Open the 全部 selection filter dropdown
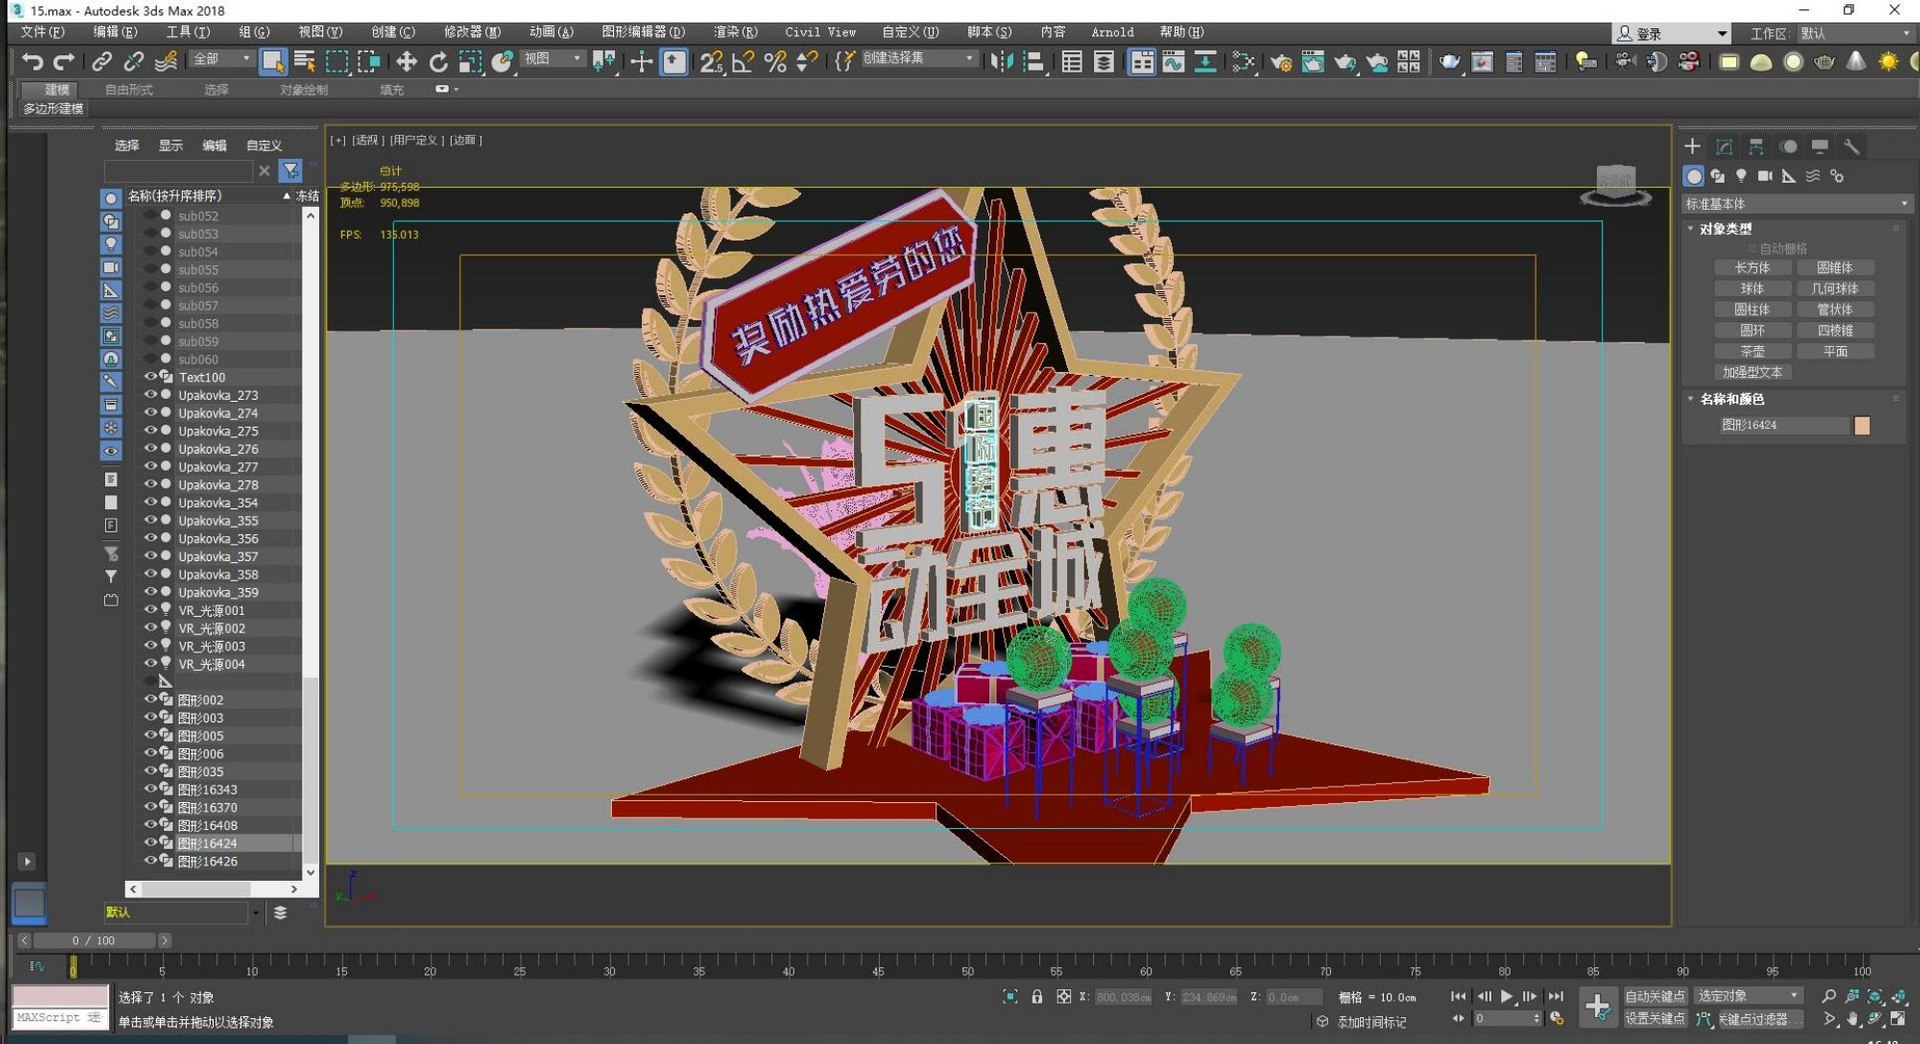Image resolution: width=1920 pixels, height=1044 pixels. point(221,59)
